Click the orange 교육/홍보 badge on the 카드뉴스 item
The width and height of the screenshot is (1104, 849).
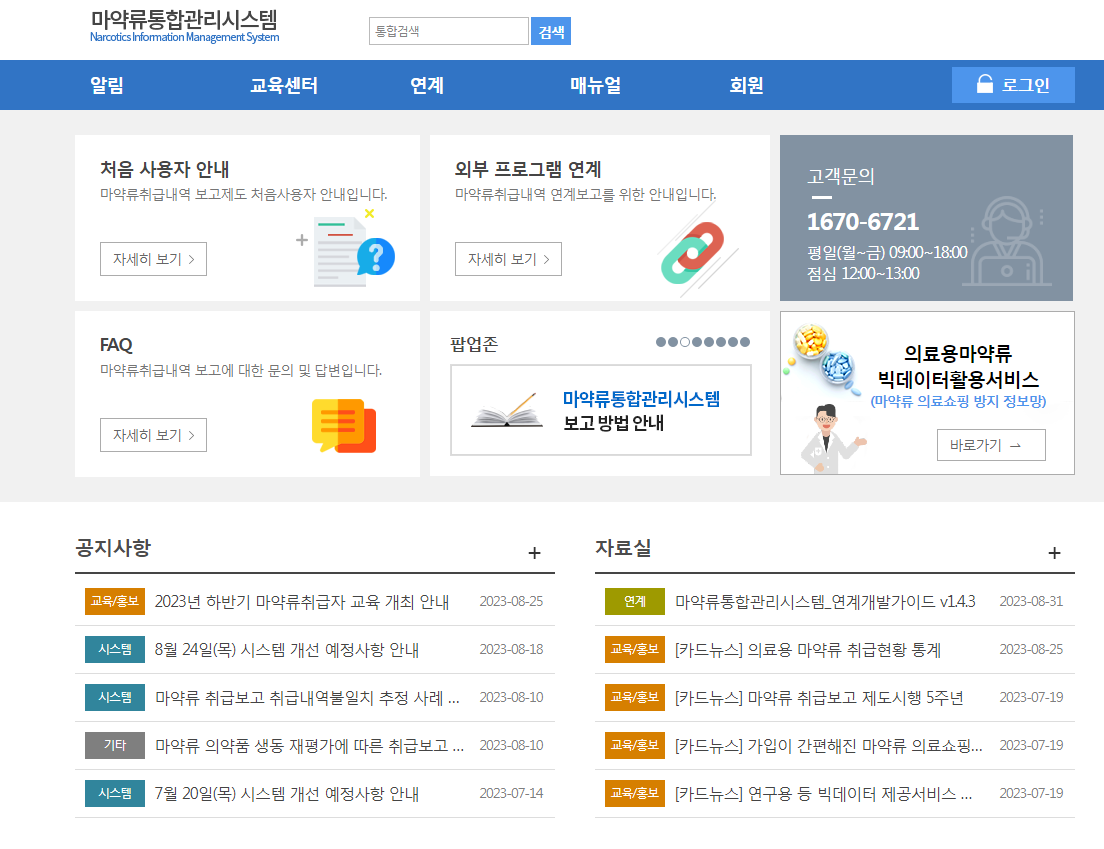point(634,649)
